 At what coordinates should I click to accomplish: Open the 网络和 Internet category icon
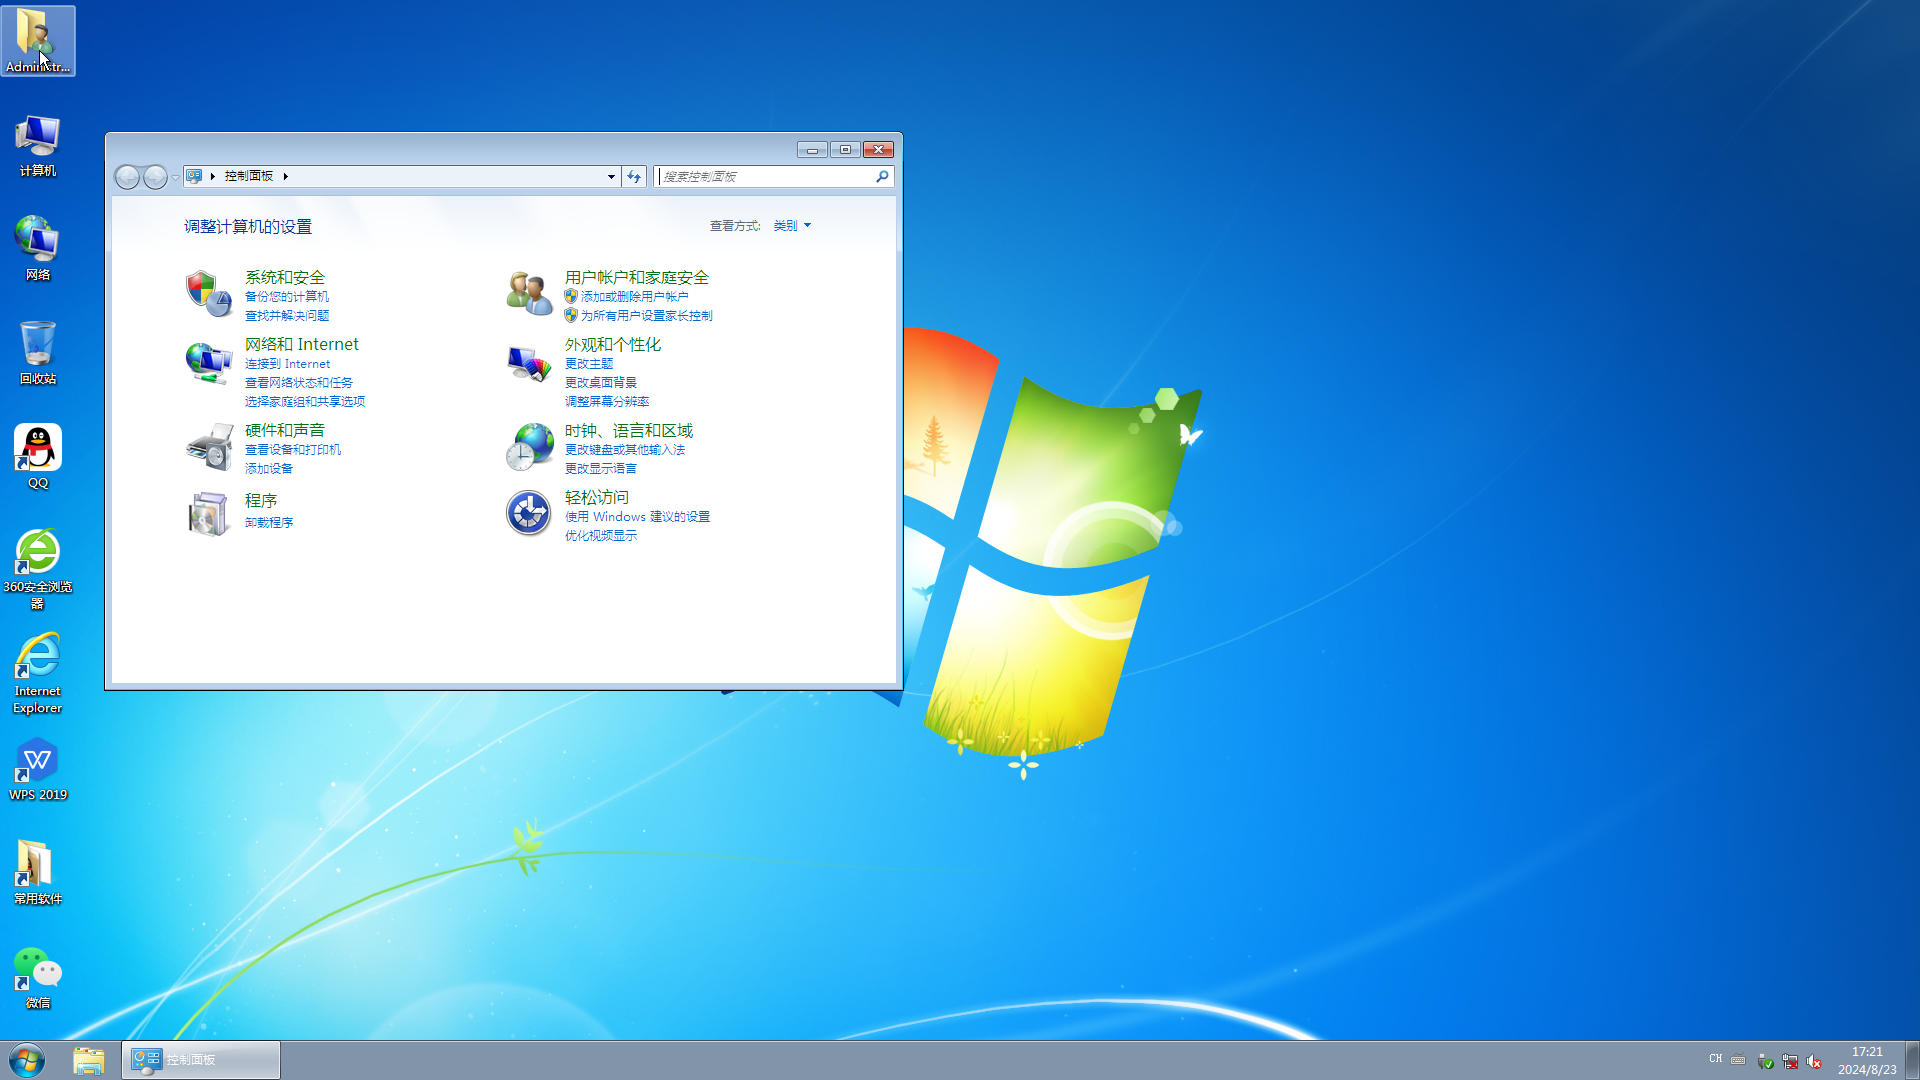click(x=208, y=362)
